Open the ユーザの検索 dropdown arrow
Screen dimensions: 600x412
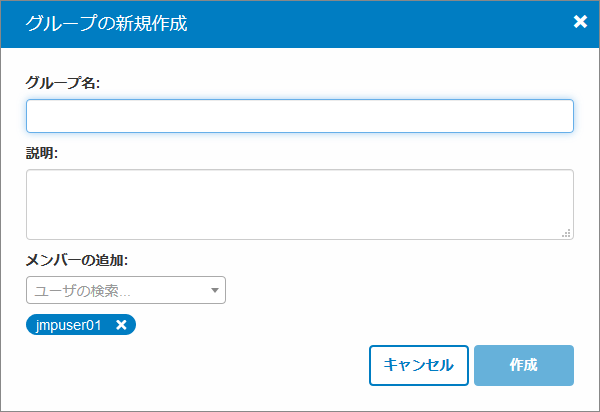pyautogui.click(x=214, y=291)
